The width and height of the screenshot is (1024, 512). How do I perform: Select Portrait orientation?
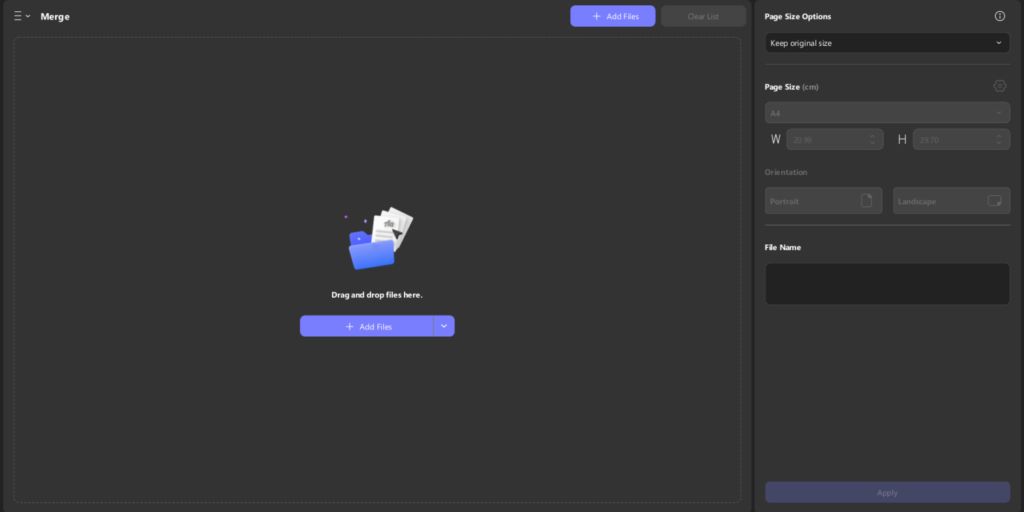(x=823, y=201)
